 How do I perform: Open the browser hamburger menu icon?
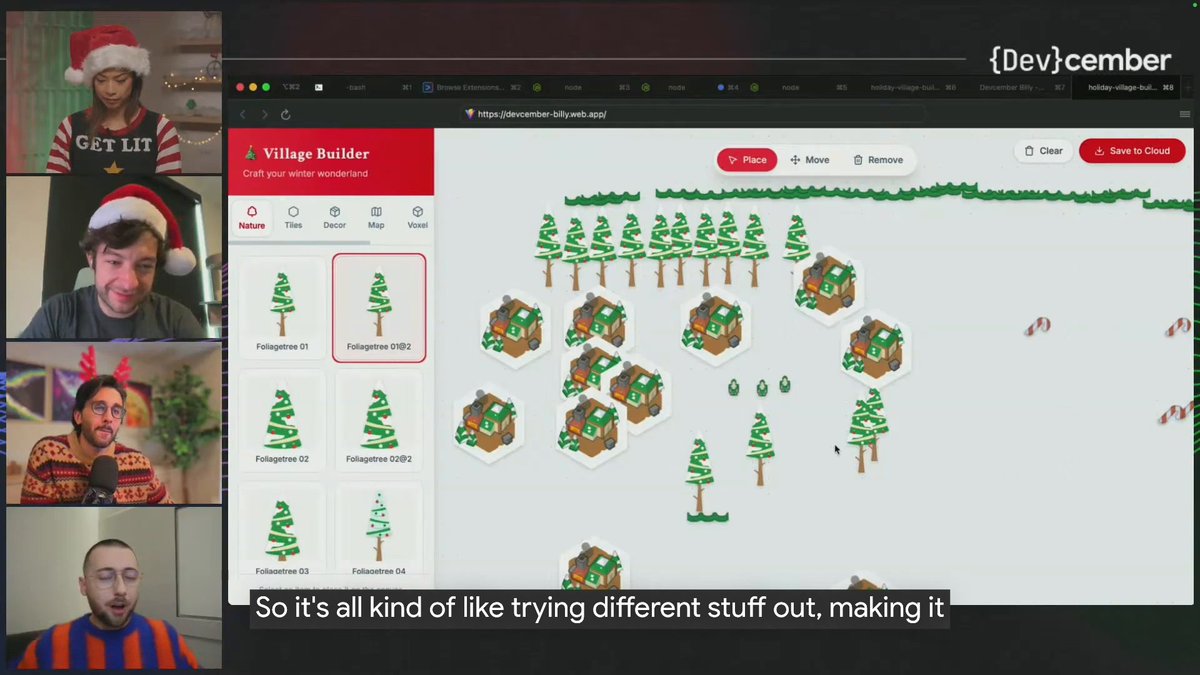click(1184, 114)
